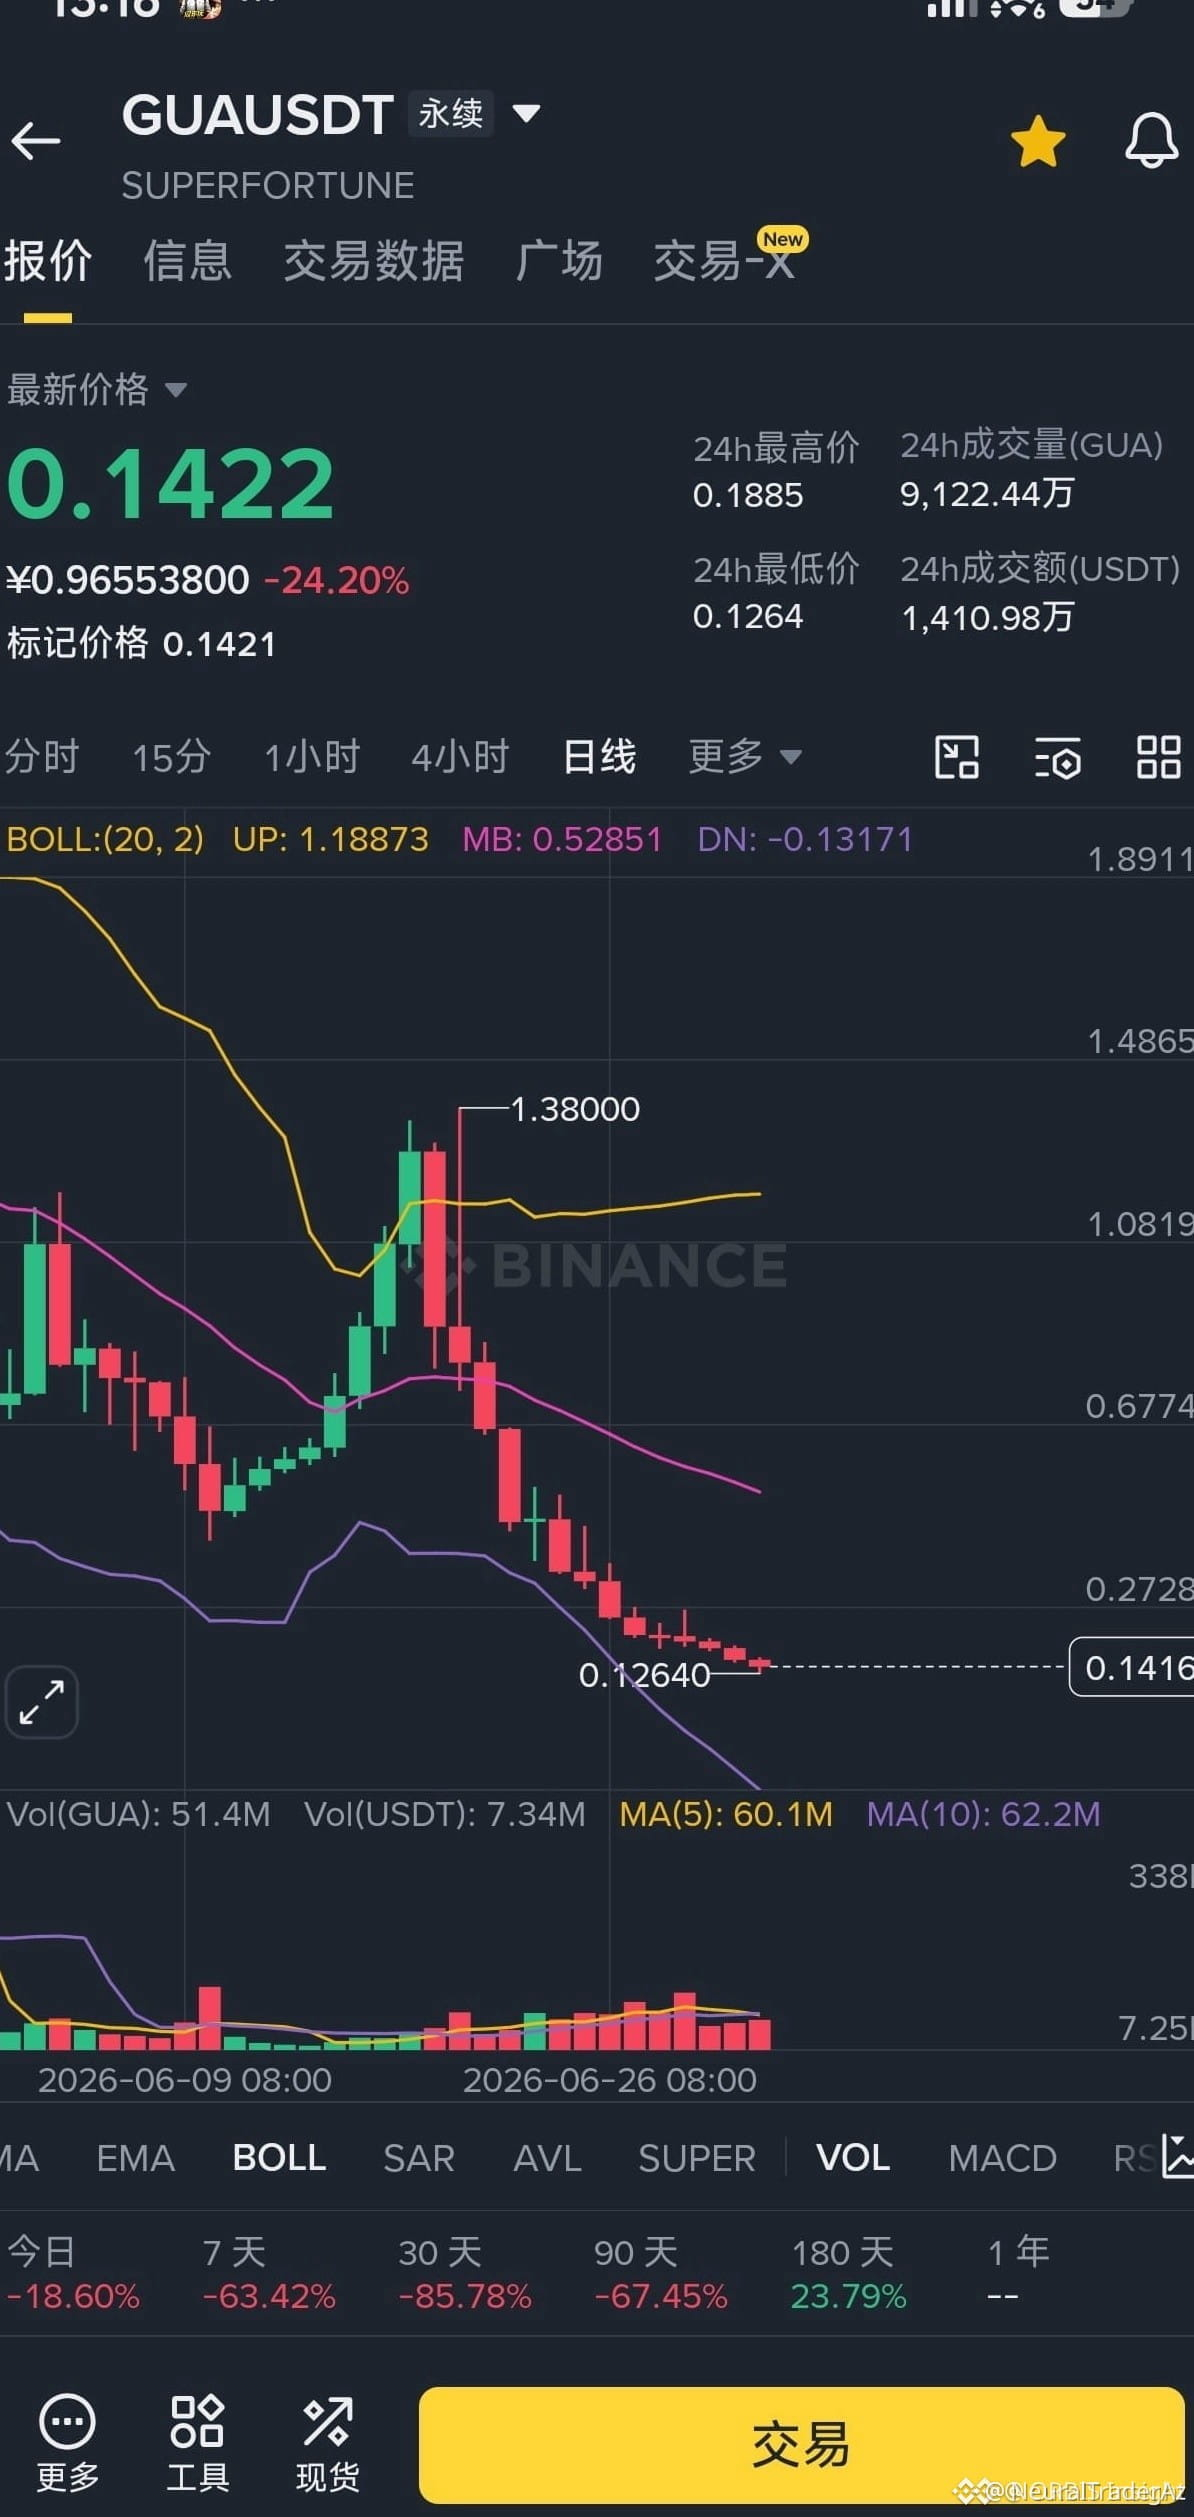Tap the GUAUSDT symbol title

pos(257,115)
